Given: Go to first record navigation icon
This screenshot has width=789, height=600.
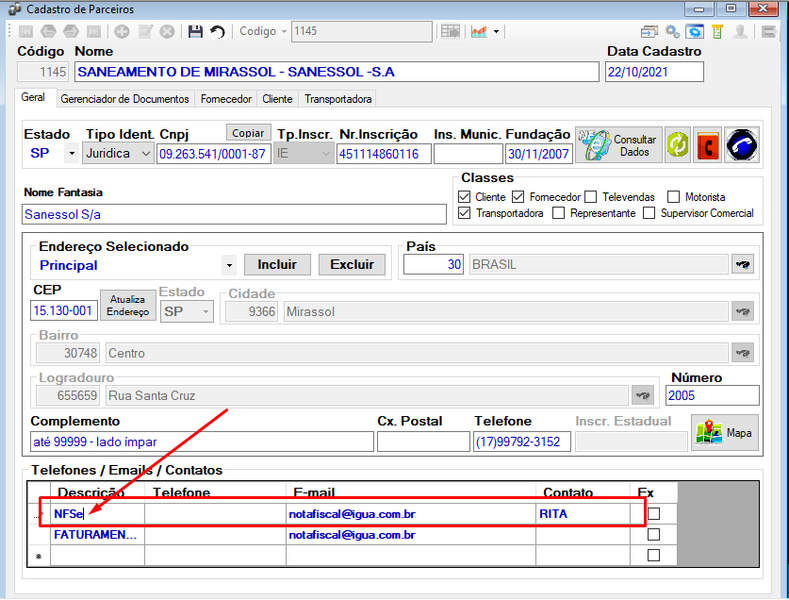Looking at the screenshot, I should click(26, 32).
